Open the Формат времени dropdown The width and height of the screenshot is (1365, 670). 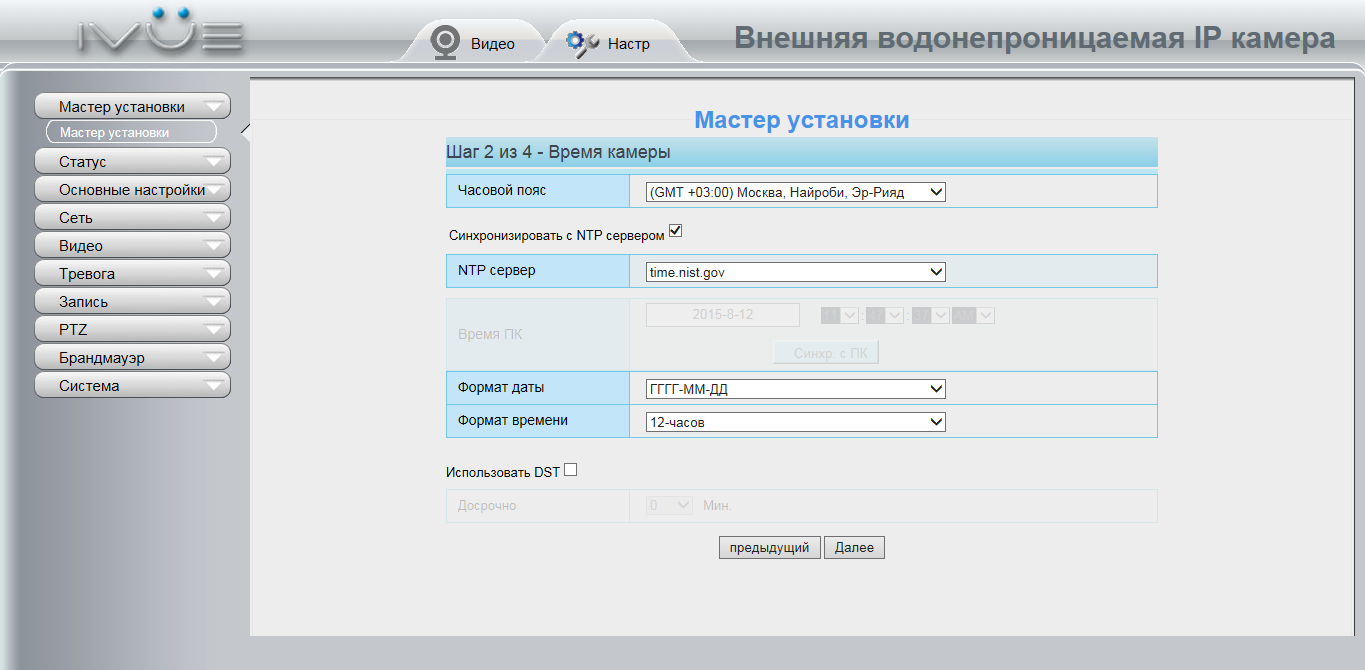click(796, 422)
